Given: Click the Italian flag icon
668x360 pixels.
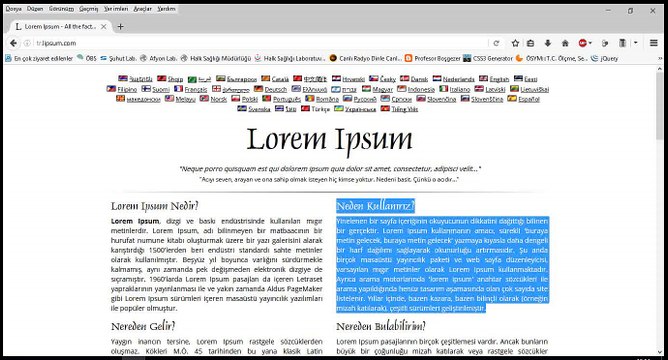Looking at the screenshot, I should [443, 89].
